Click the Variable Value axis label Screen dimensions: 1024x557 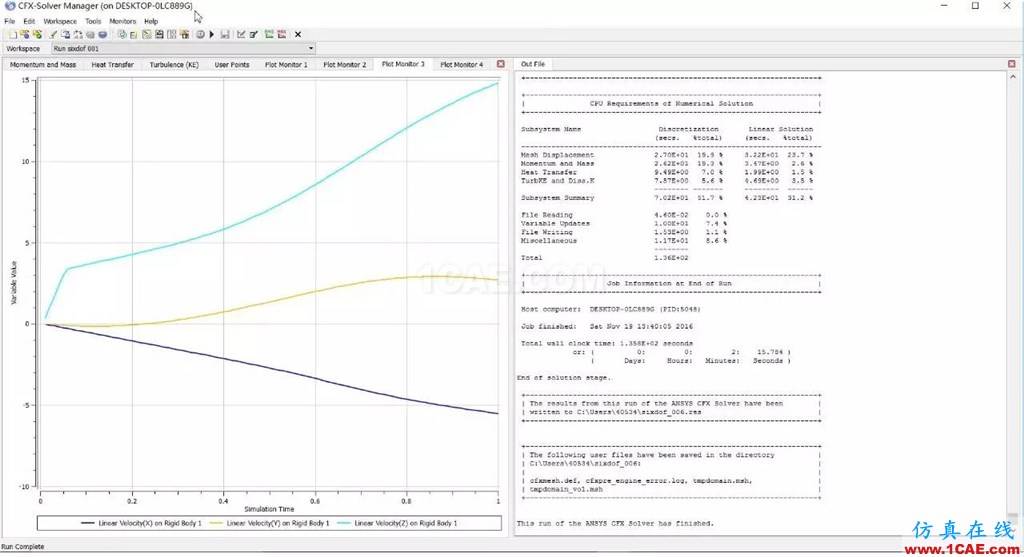click(x=14, y=283)
